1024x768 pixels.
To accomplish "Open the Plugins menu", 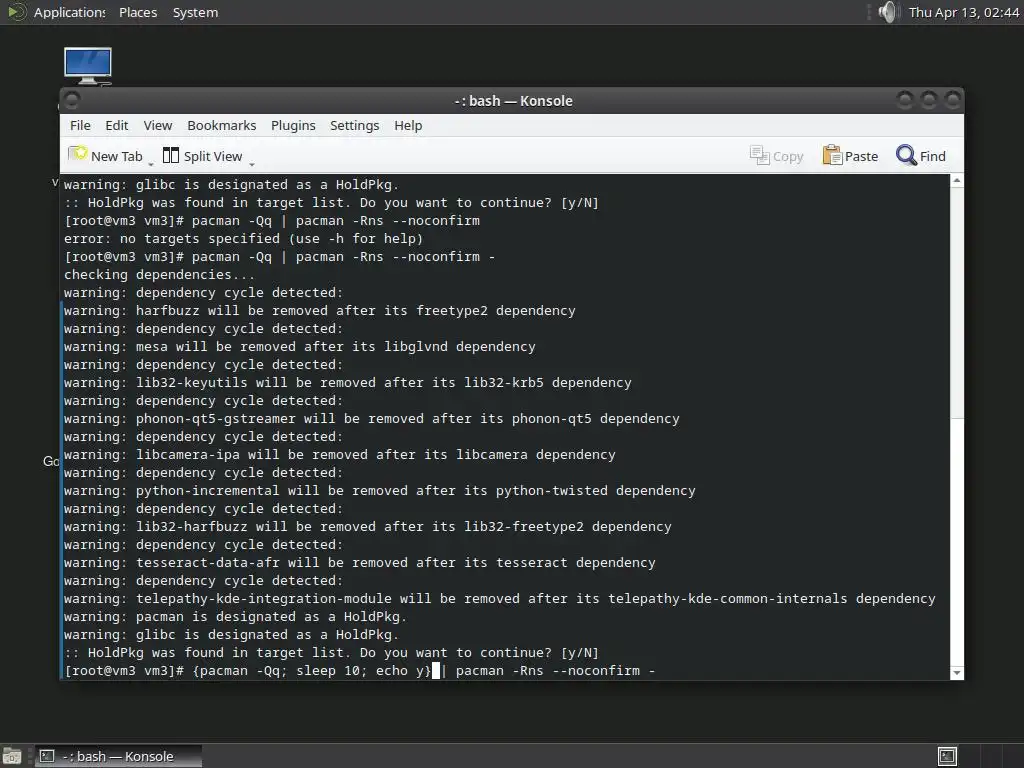I will (293, 125).
